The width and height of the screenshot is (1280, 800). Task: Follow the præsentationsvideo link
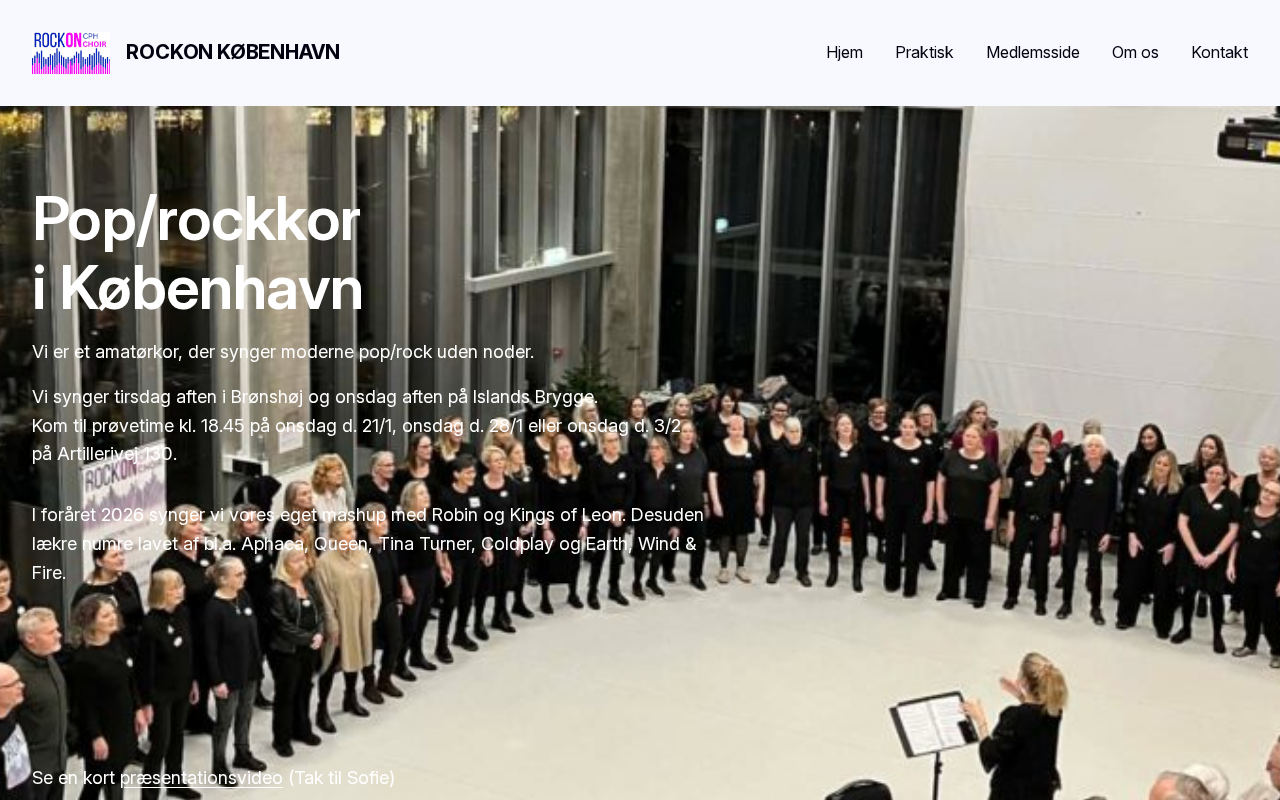[x=201, y=777]
